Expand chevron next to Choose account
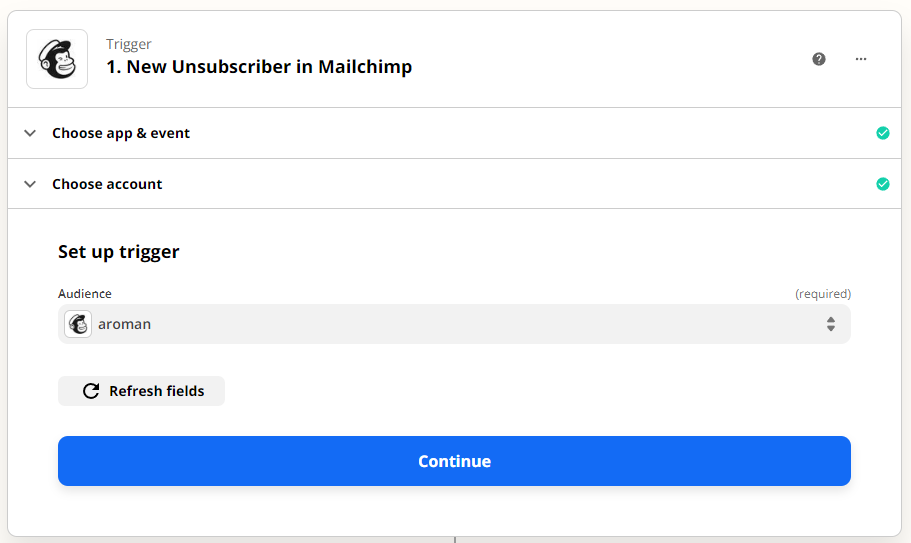Image resolution: width=911 pixels, height=543 pixels. point(30,184)
